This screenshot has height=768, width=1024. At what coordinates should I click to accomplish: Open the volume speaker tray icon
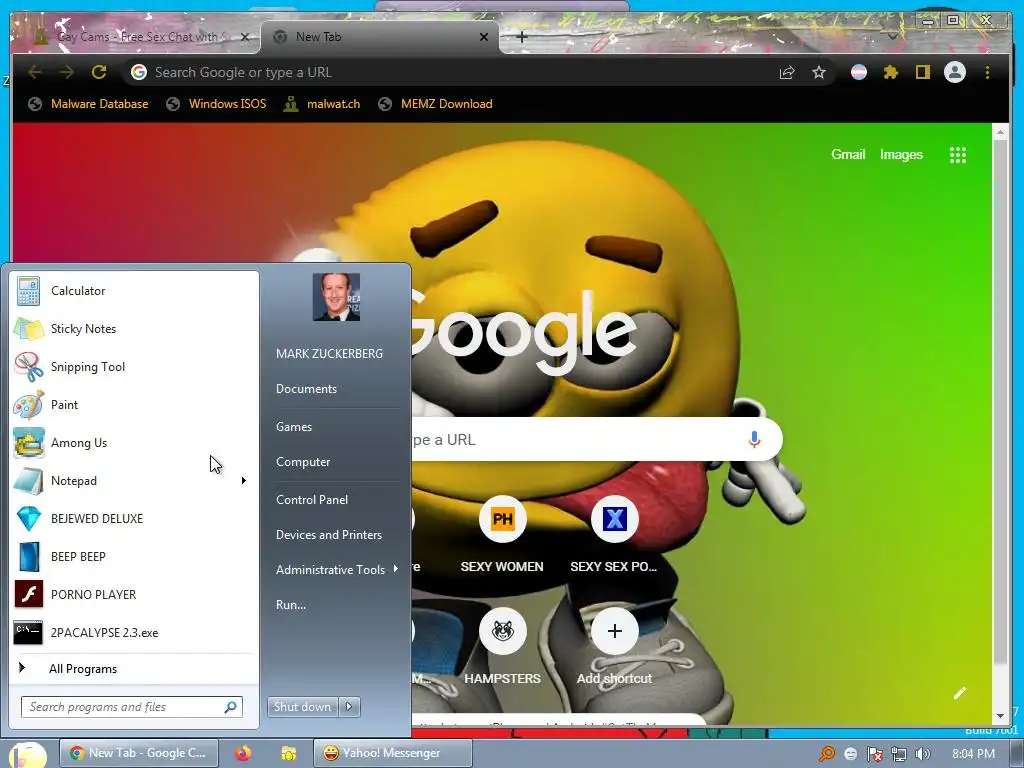point(923,754)
